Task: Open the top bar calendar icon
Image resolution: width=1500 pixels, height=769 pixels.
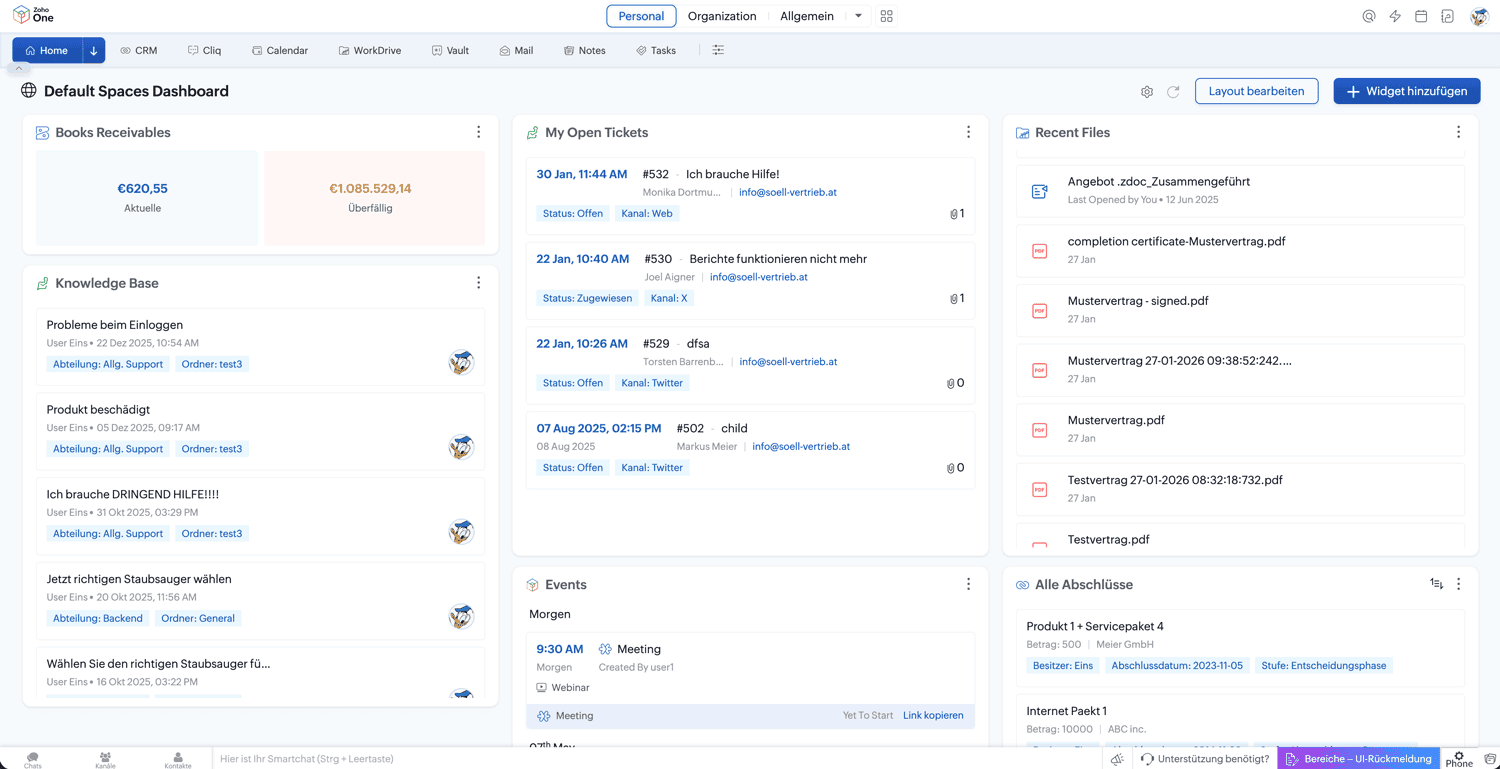Action: click(1421, 16)
